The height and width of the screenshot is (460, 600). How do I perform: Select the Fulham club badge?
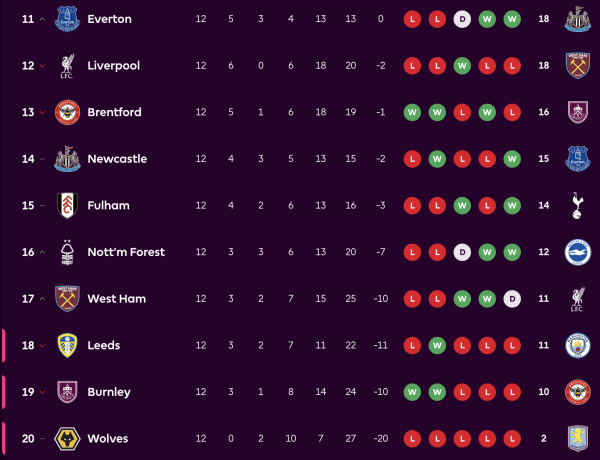pyautogui.click(x=67, y=205)
